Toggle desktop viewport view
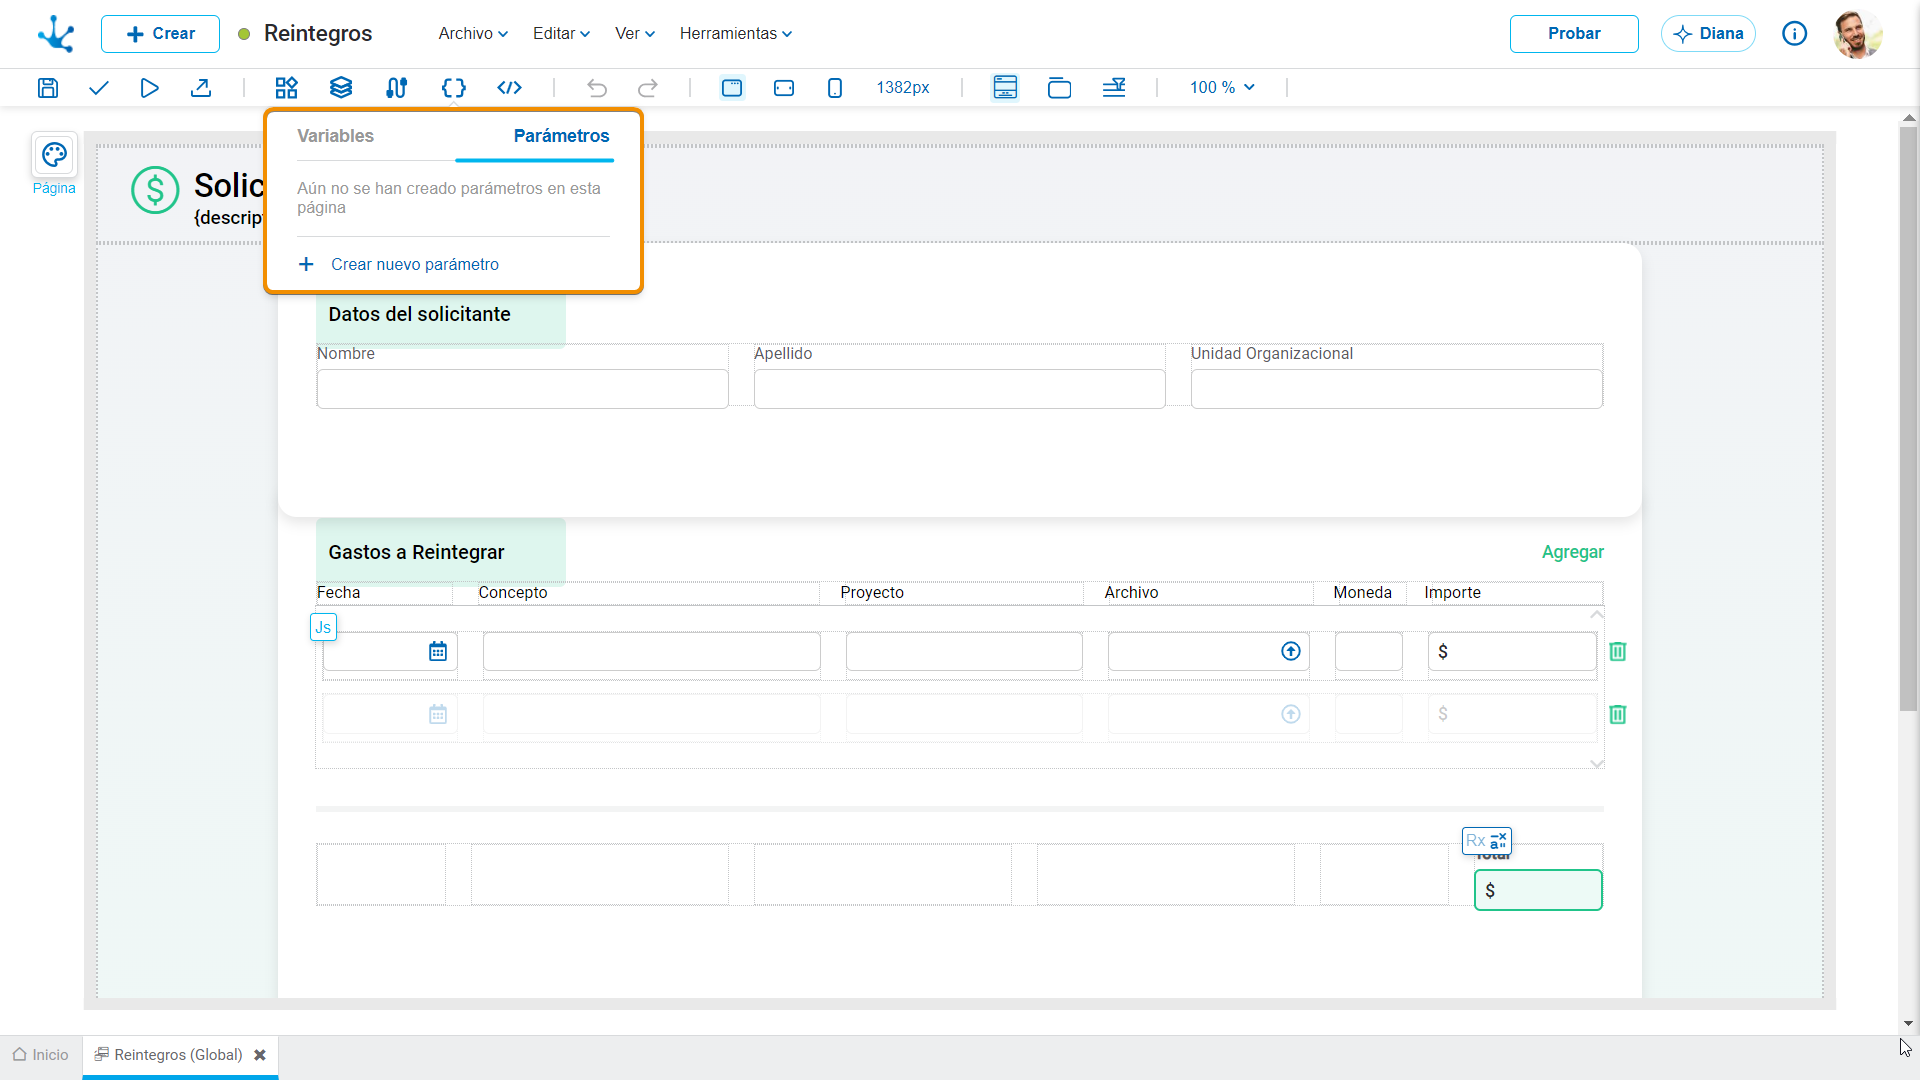Viewport: 1920px width, 1080px height. [732, 88]
